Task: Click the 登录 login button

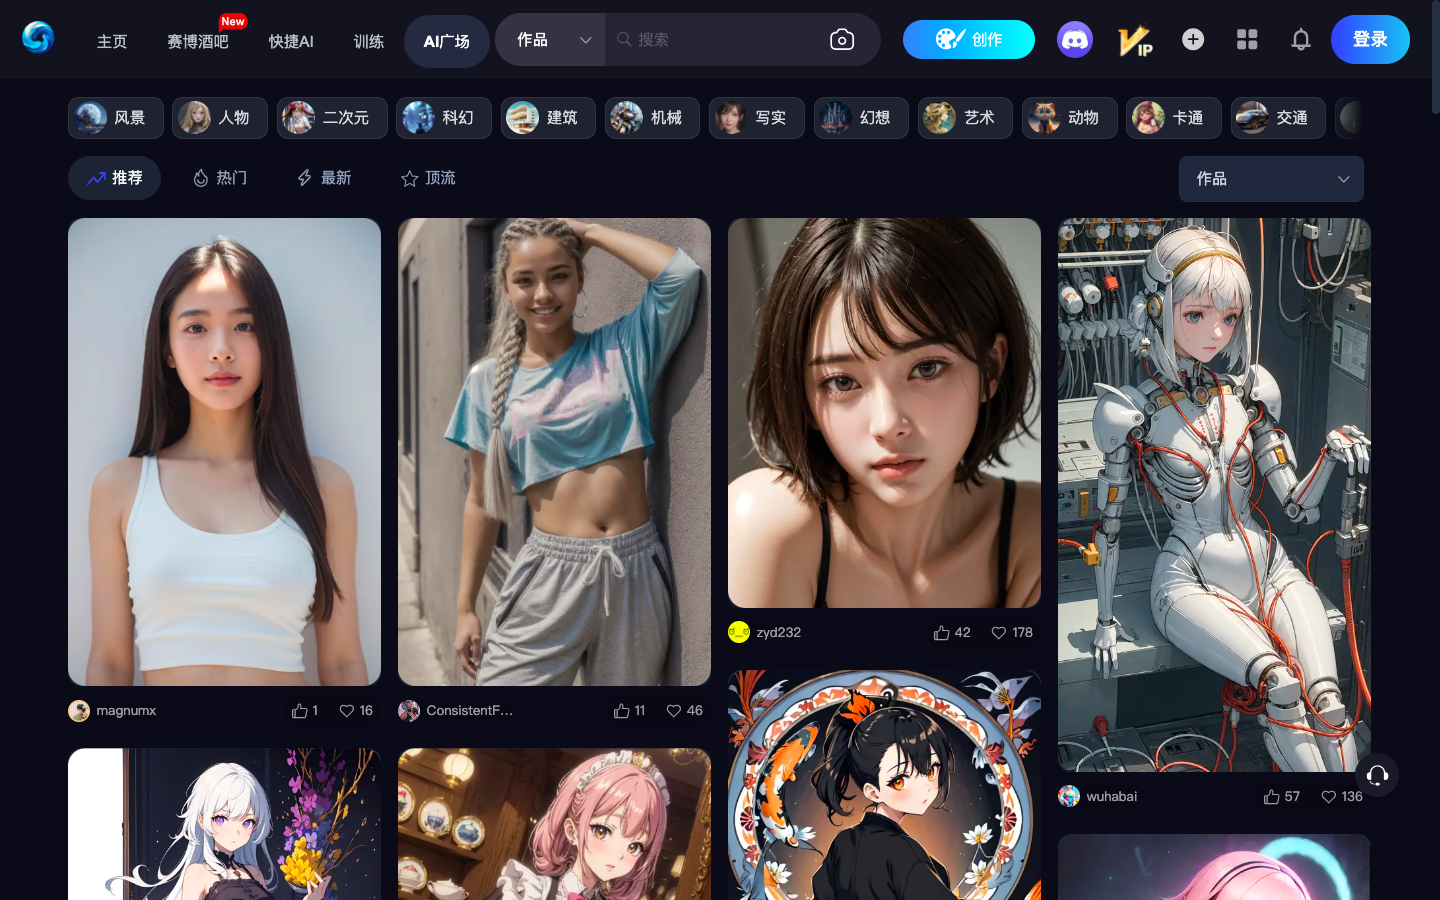Action: [x=1370, y=39]
